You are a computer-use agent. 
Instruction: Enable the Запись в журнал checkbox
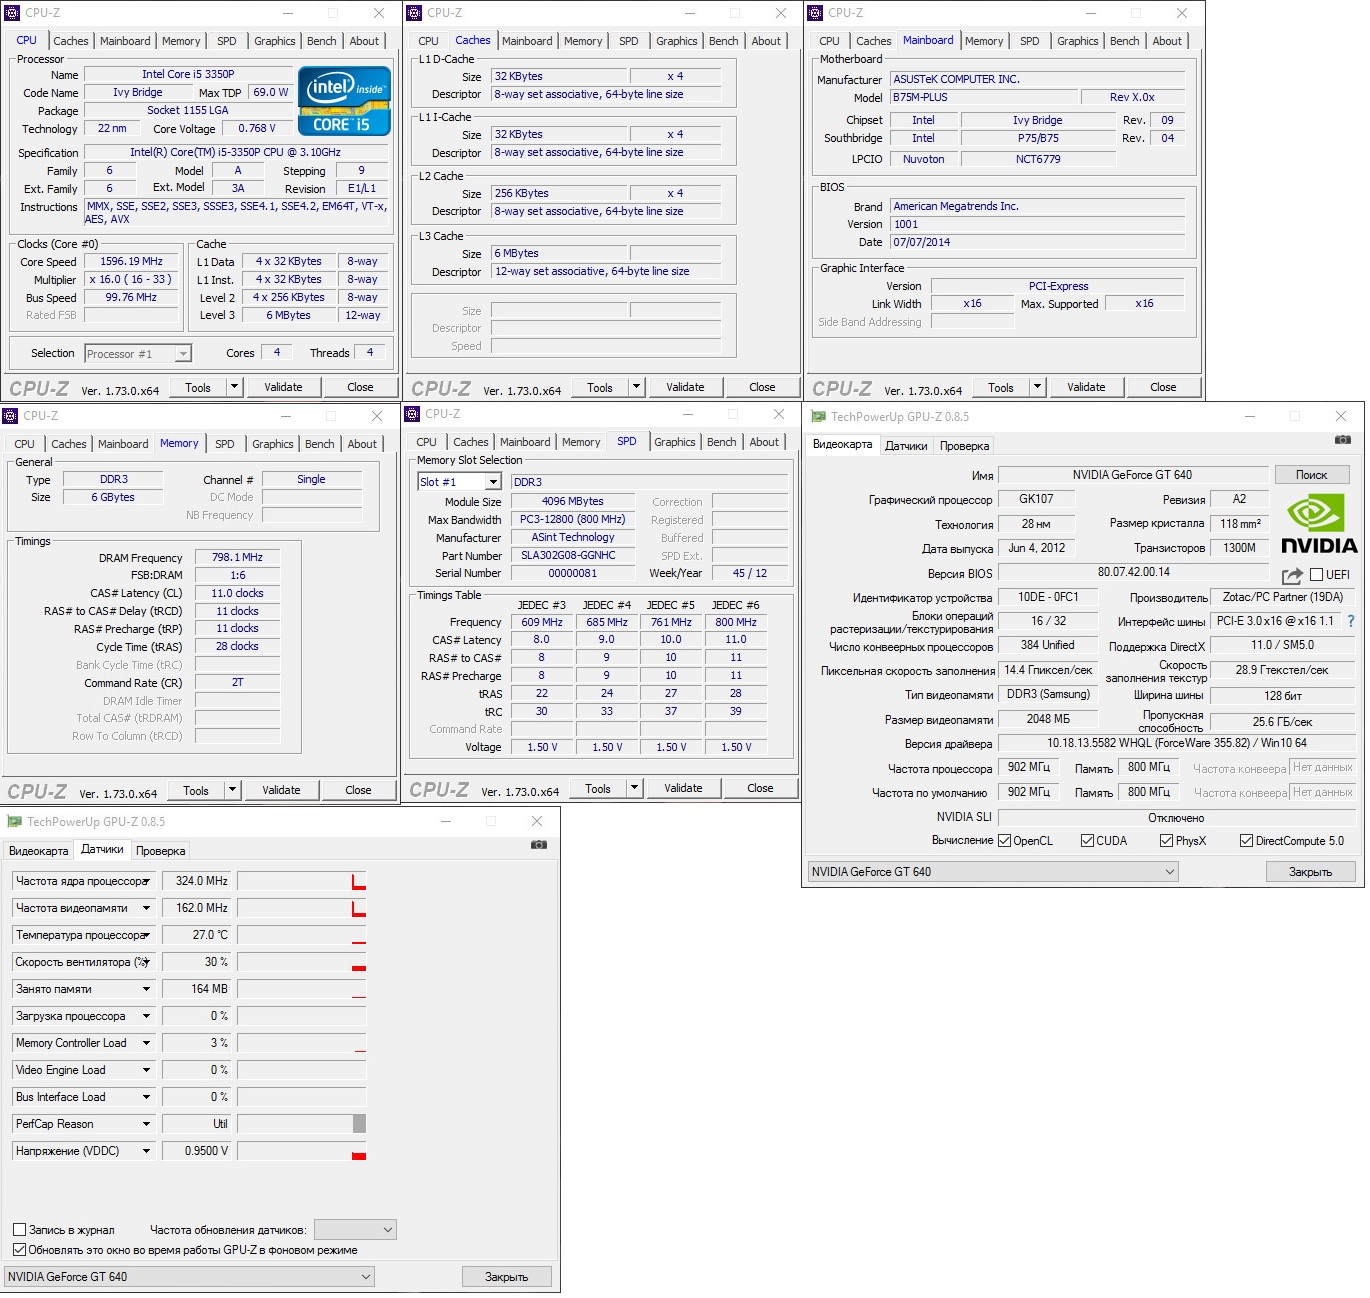pos(19,1230)
